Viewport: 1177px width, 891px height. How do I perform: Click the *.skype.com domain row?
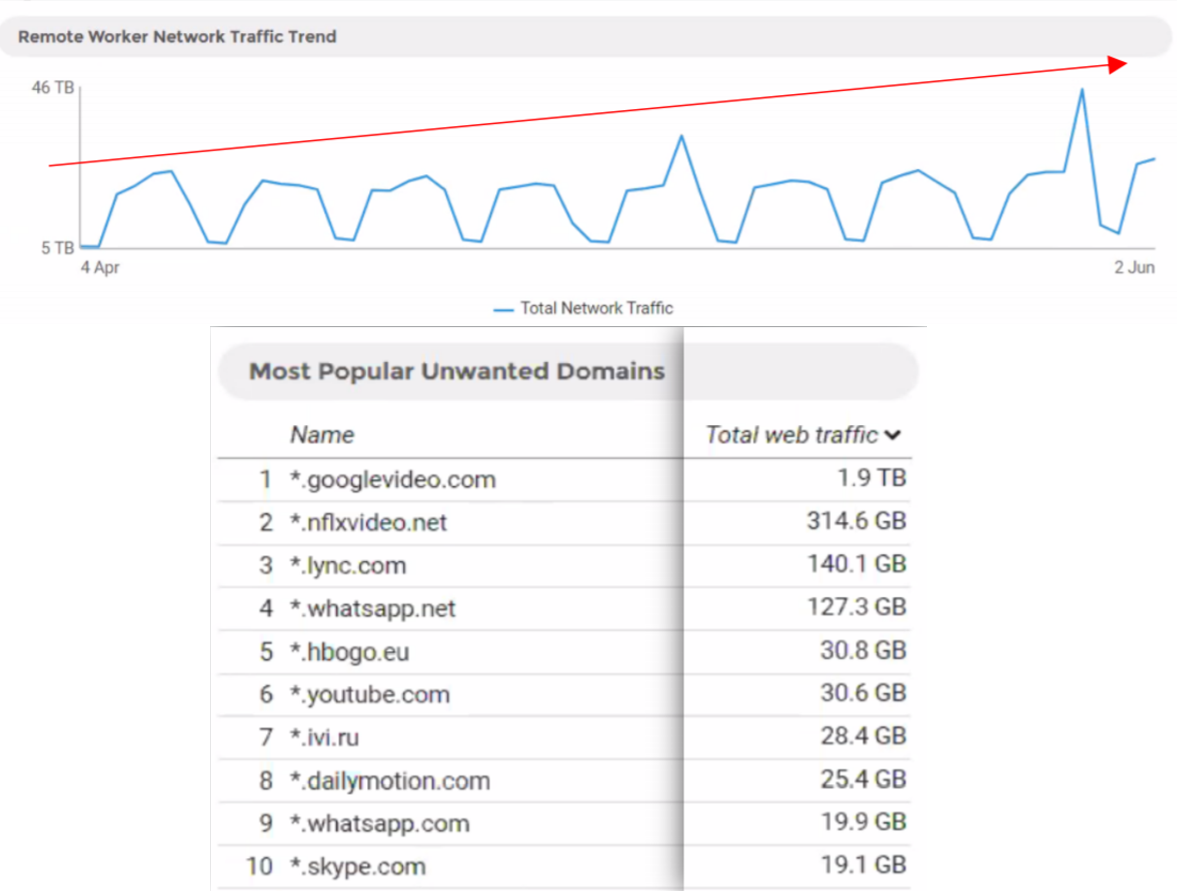[x=357, y=867]
